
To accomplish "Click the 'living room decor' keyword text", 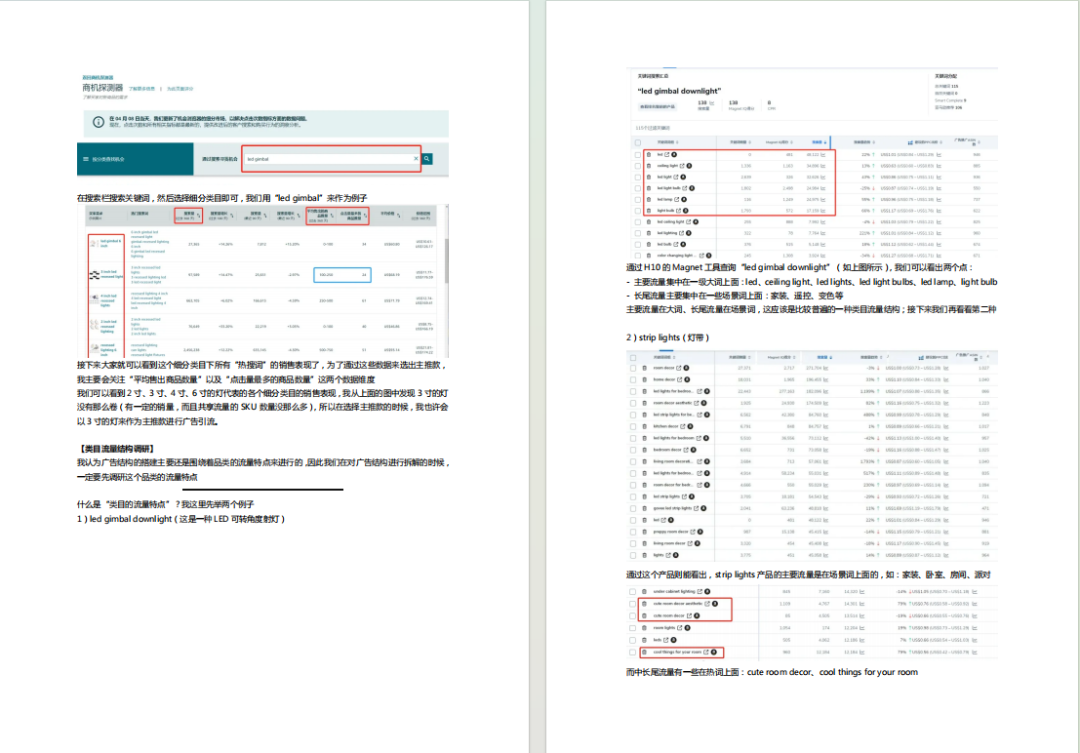I will coord(668,544).
